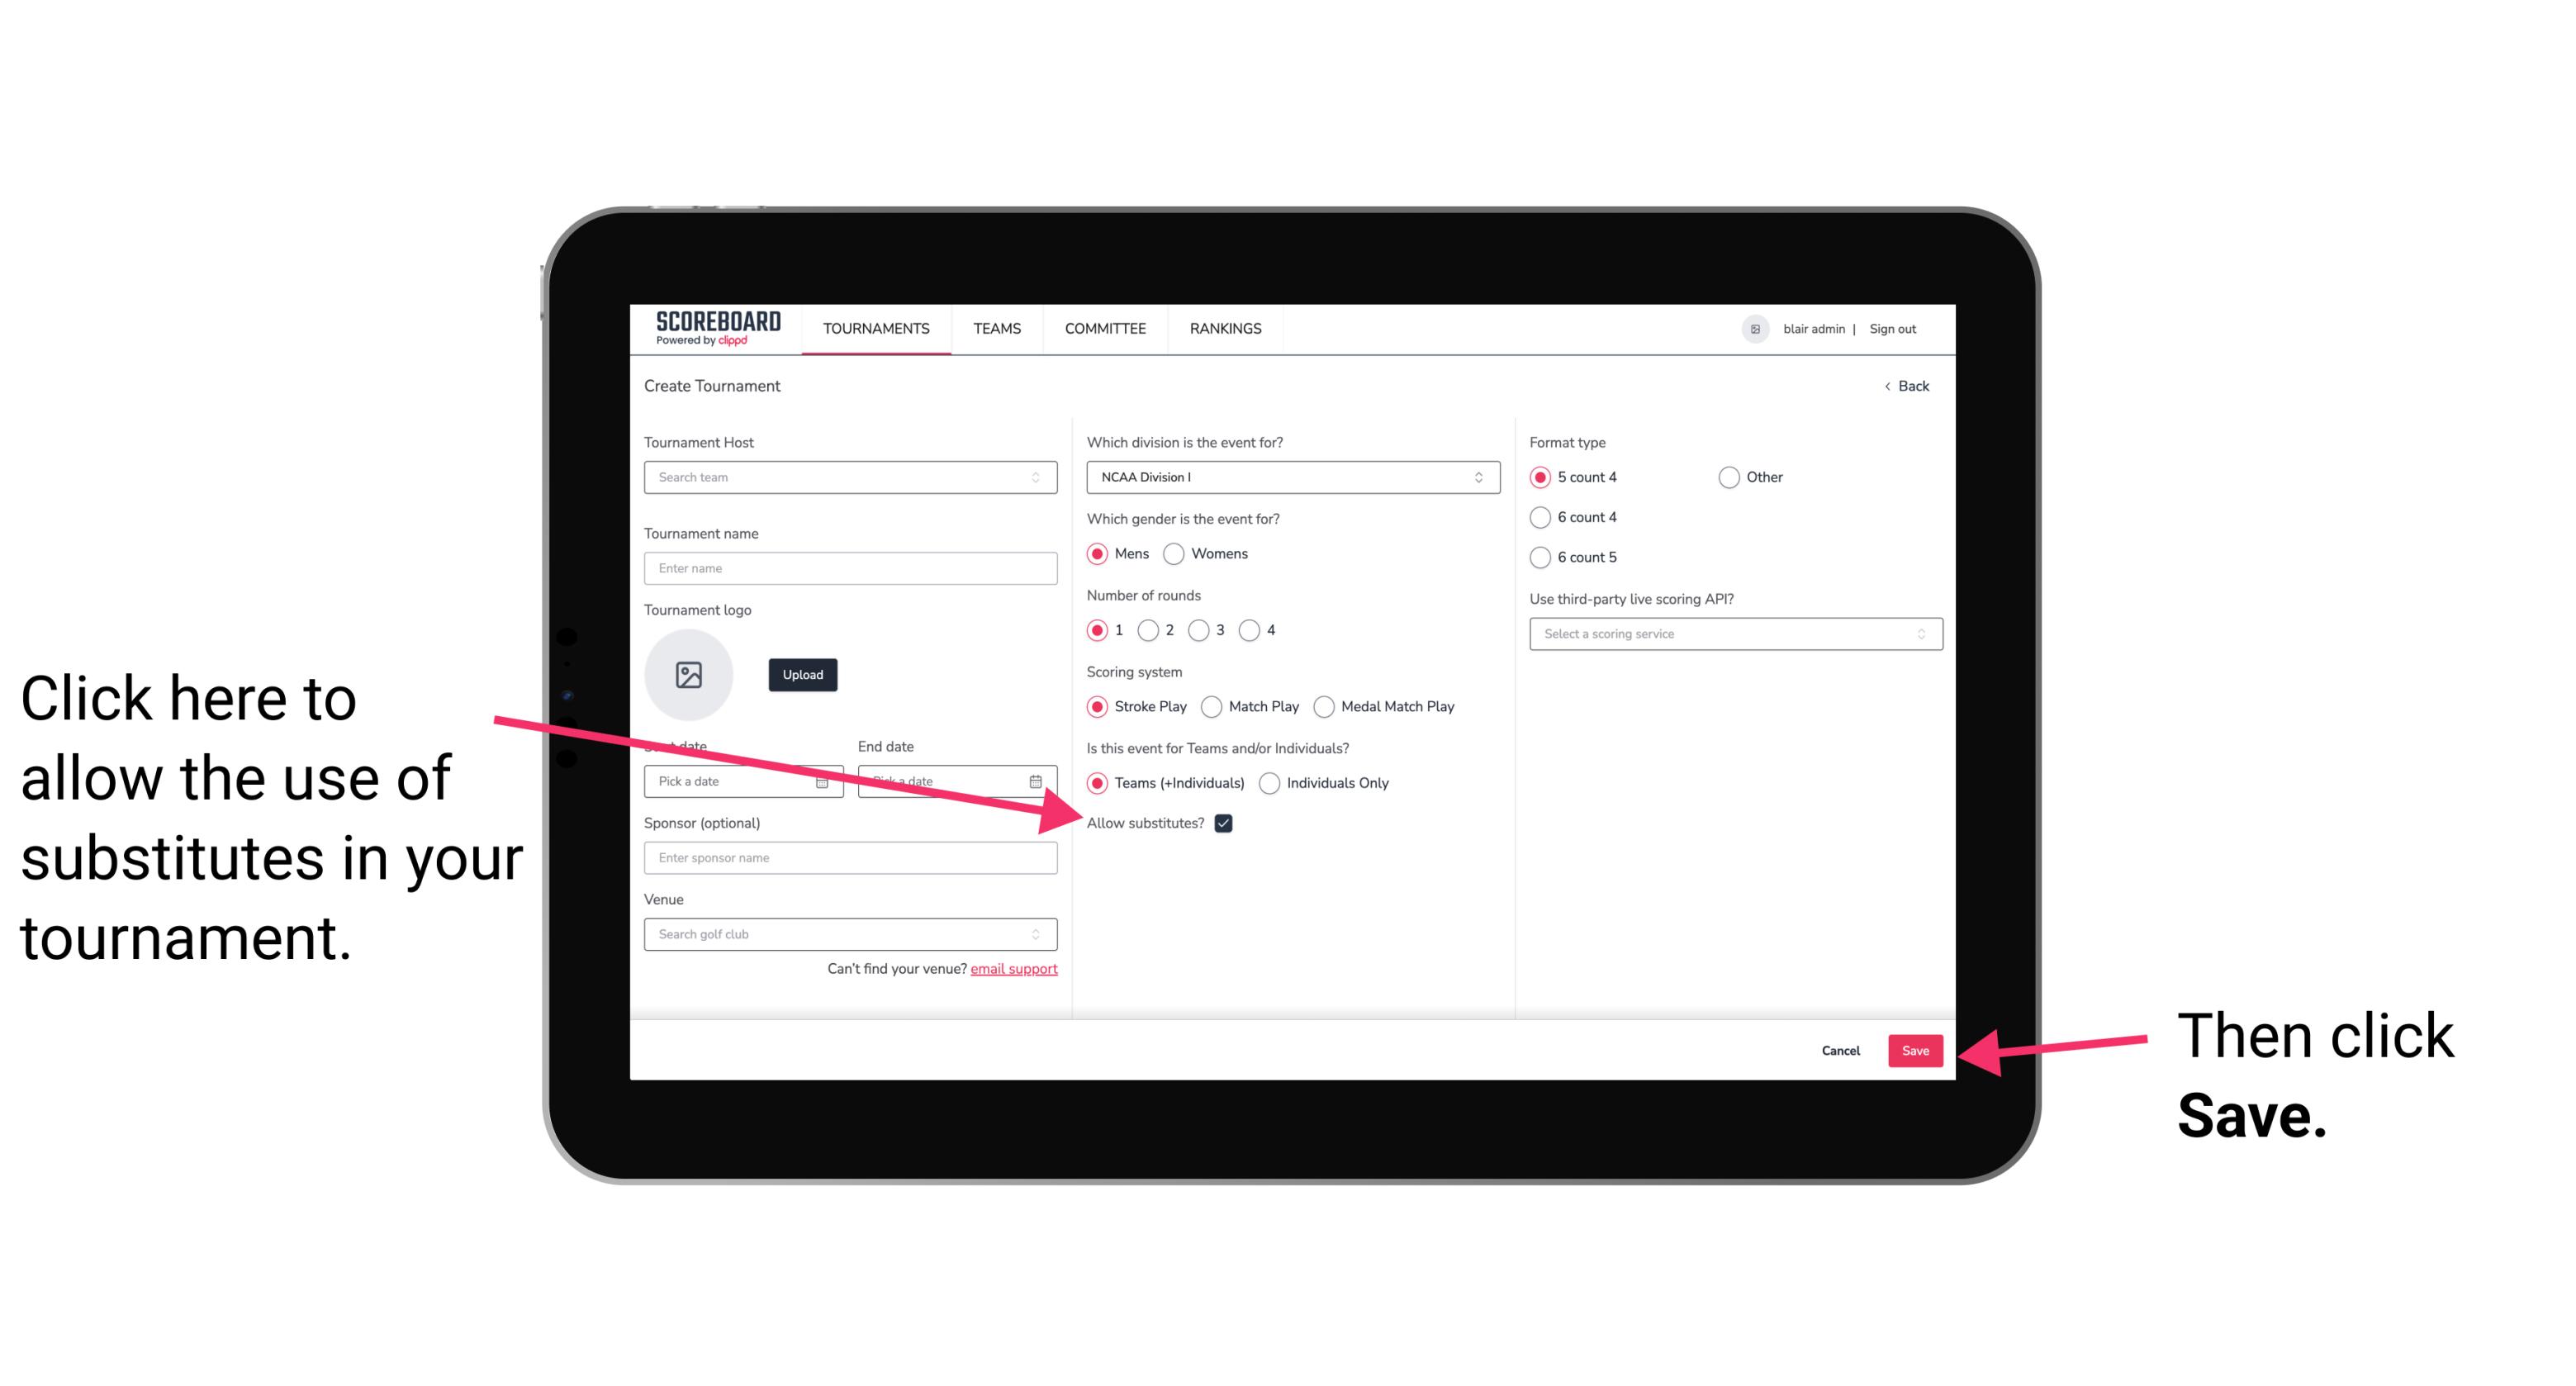Switch to the RANKINGS tab
2576x1386 pixels.
coord(1225,328)
